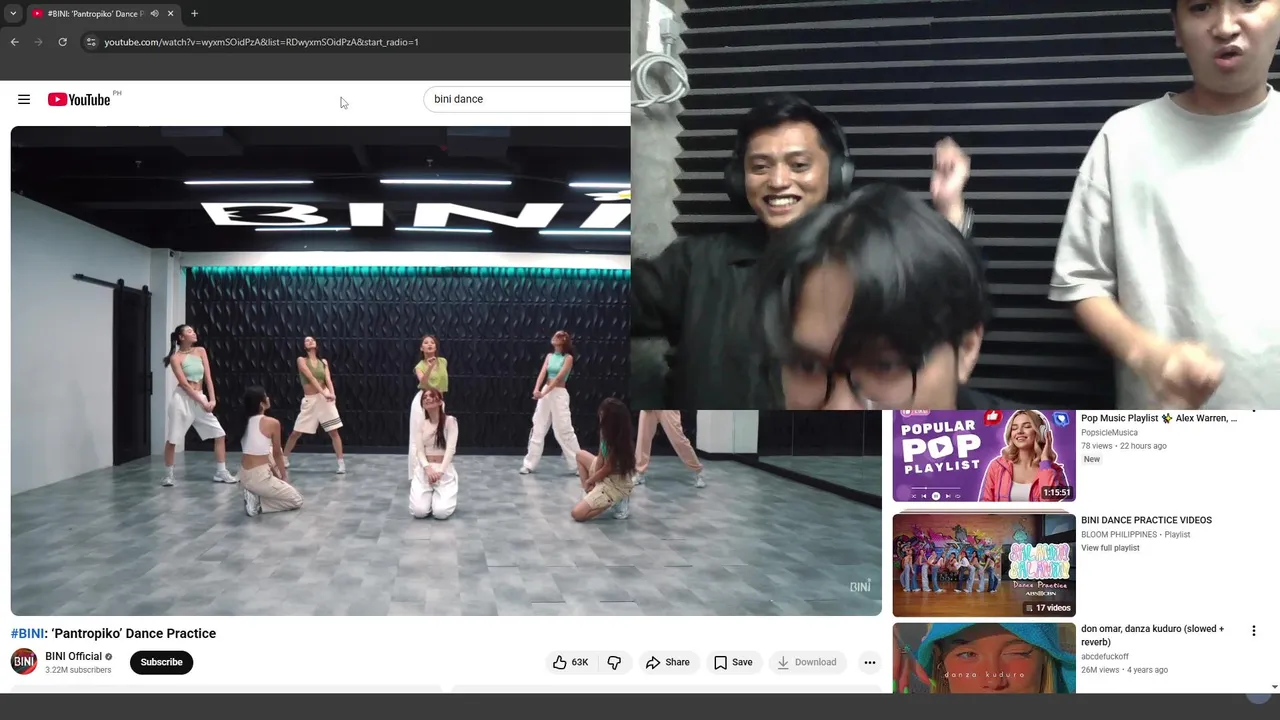The height and width of the screenshot is (720, 1280).
Task: Go forward with the browser forward arrow
Action: point(39,42)
